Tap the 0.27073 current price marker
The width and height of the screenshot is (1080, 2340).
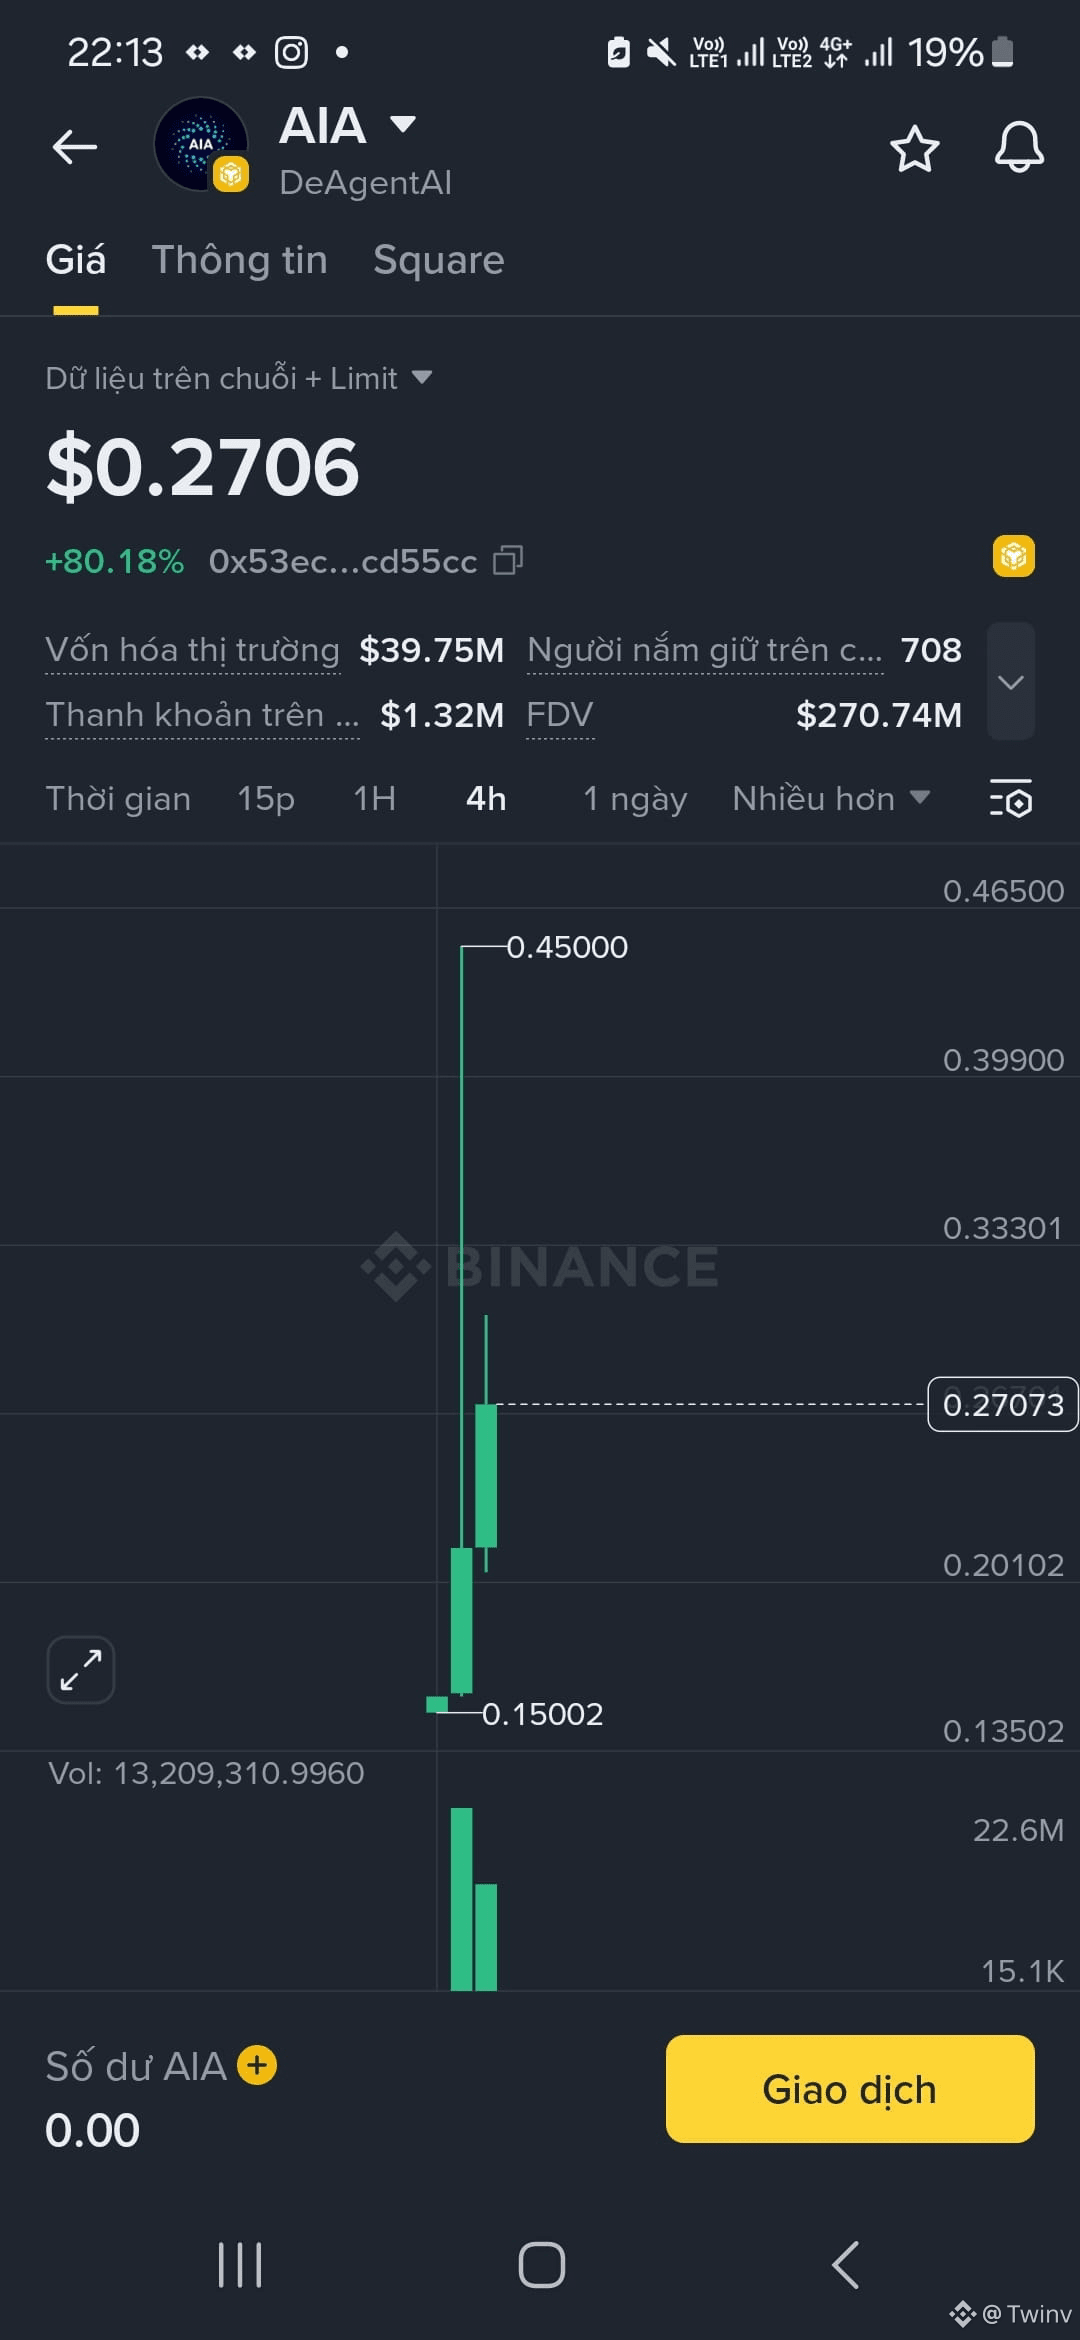point(1003,1404)
